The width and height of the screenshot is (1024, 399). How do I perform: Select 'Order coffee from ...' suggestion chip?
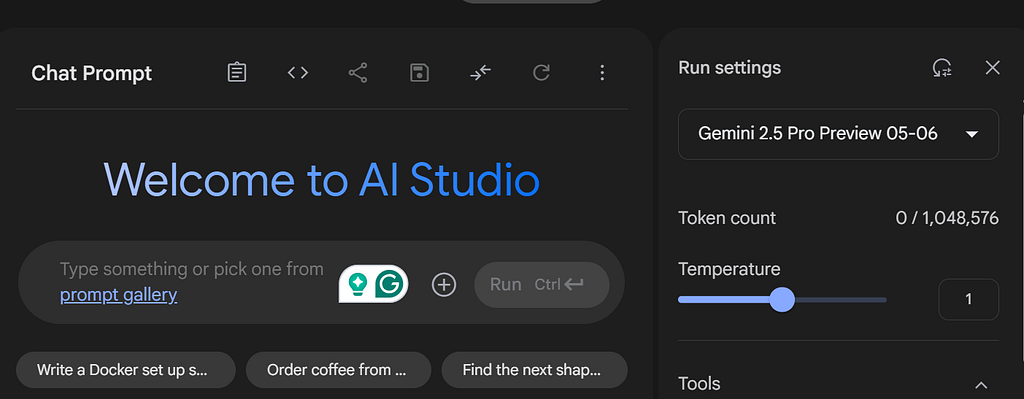point(338,370)
